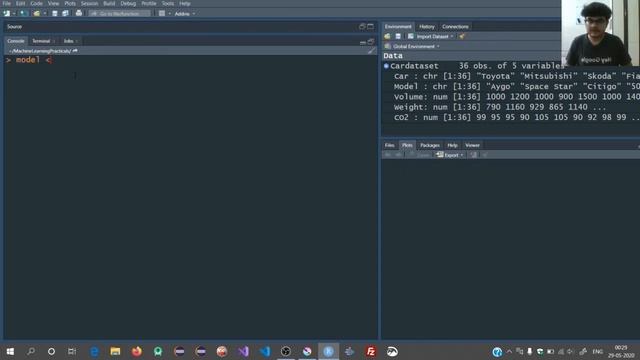The height and width of the screenshot is (360, 640).
Task: Open File Explorer from the taskbar
Action: (116, 351)
